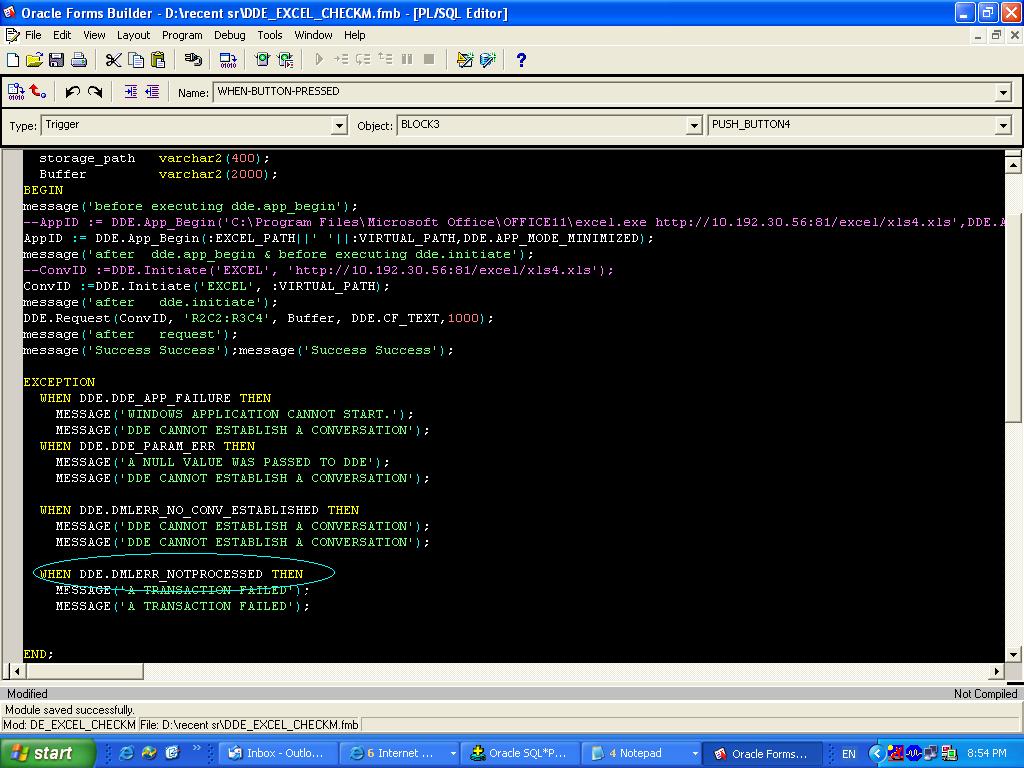The image size is (1024, 768).
Task: Open the Help menu
Action: (355, 35)
